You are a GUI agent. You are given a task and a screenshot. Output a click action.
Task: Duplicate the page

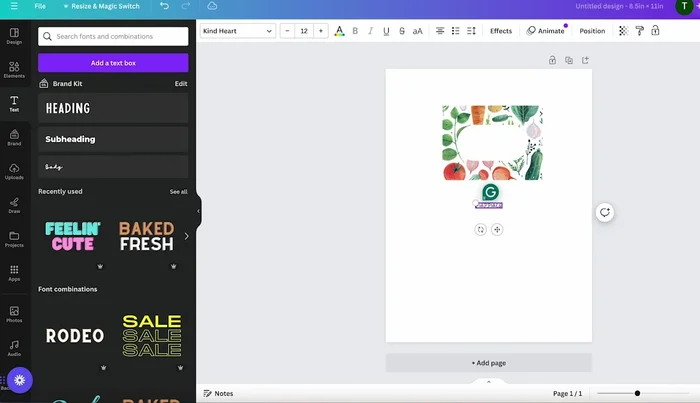(569, 60)
